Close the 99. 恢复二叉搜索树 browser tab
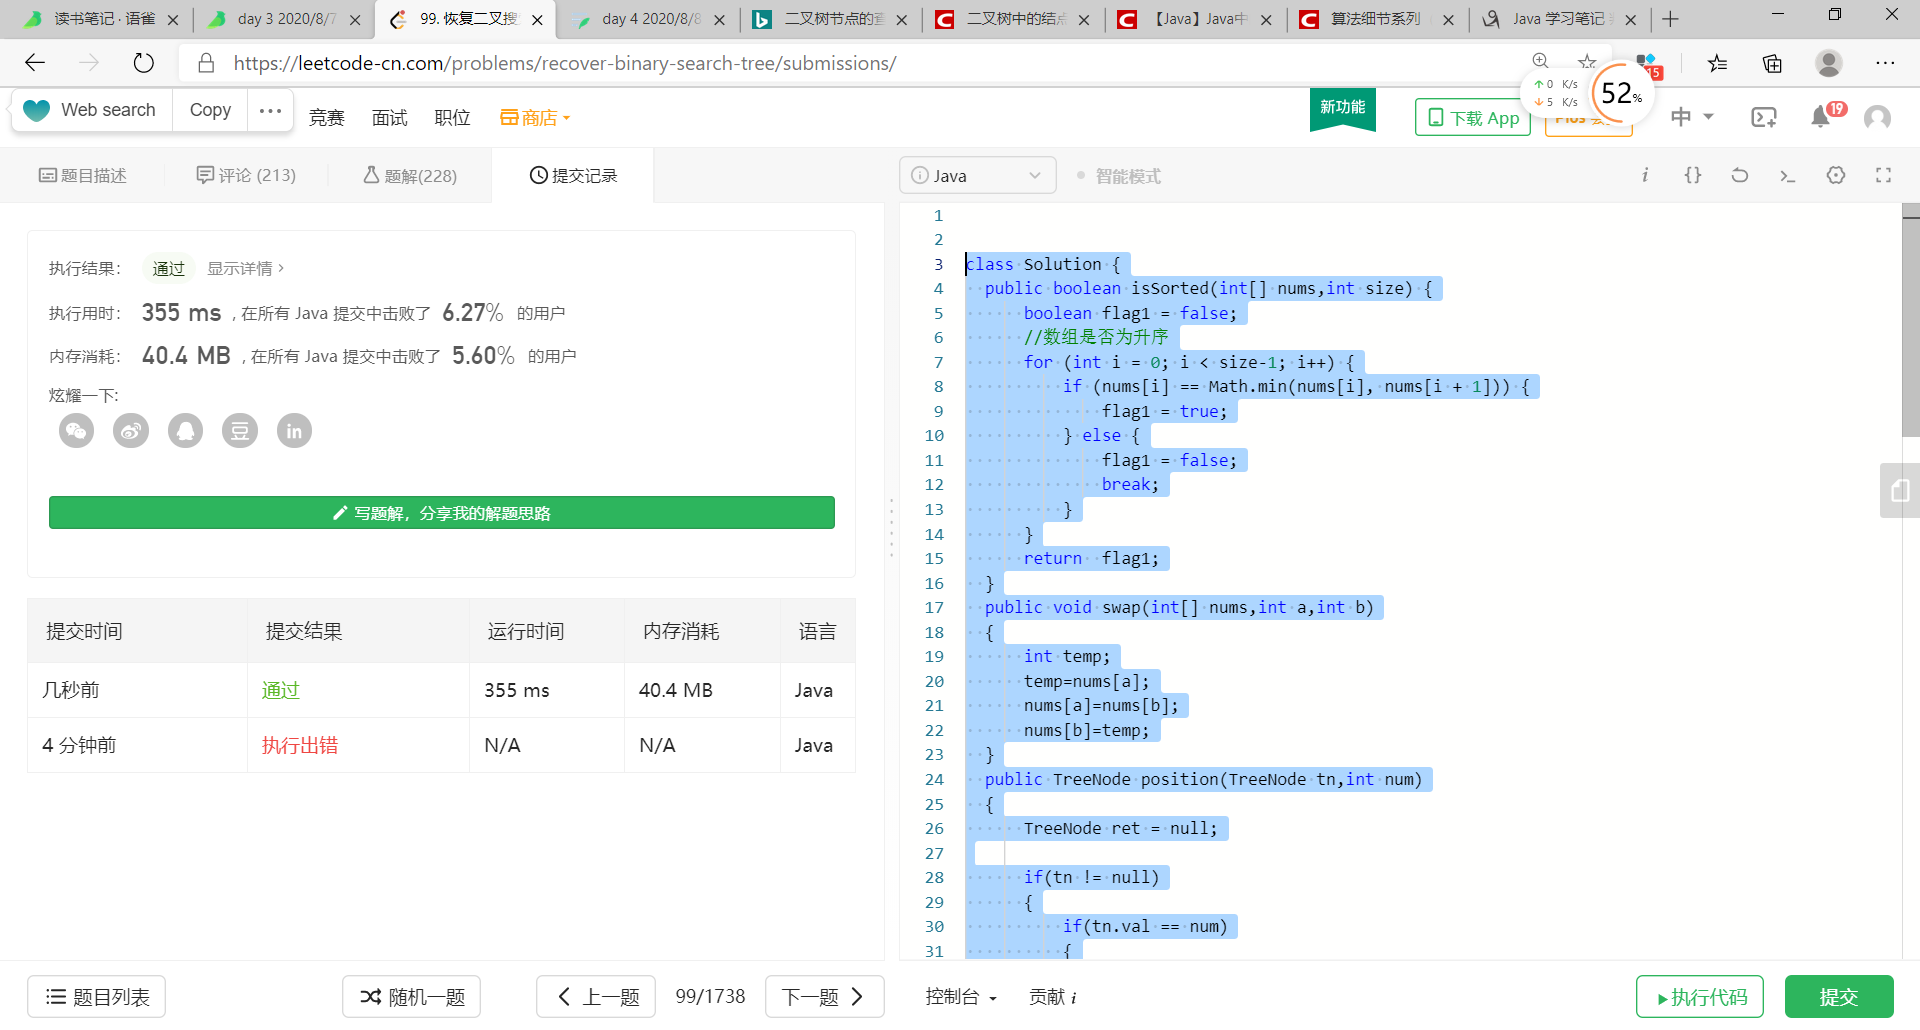Screen dimensions: 1920x1030 (x=537, y=20)
